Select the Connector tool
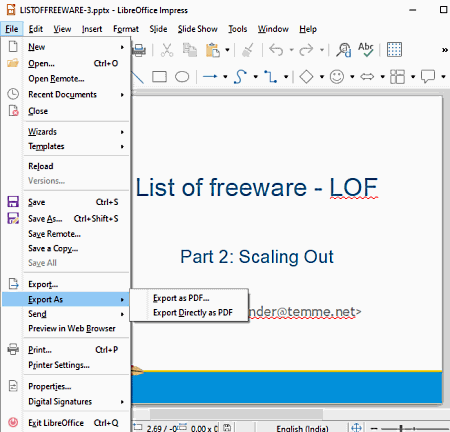 tap(270, 77)
